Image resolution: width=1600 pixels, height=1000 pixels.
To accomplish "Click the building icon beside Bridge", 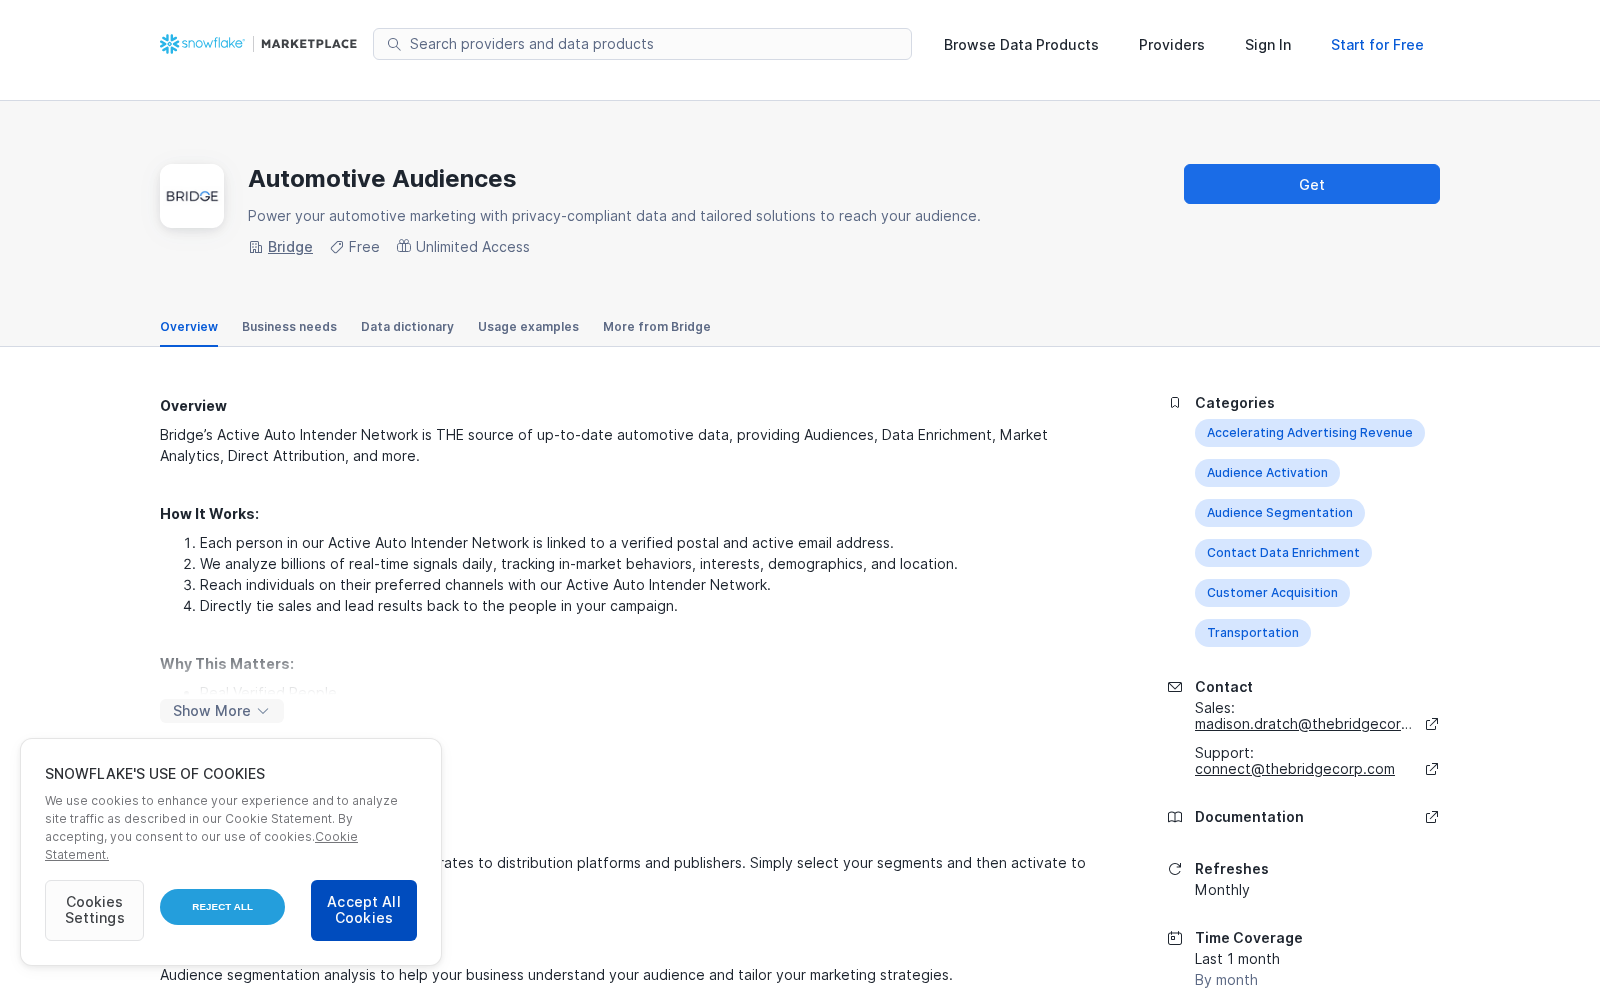I will click(x=255, y=247).
